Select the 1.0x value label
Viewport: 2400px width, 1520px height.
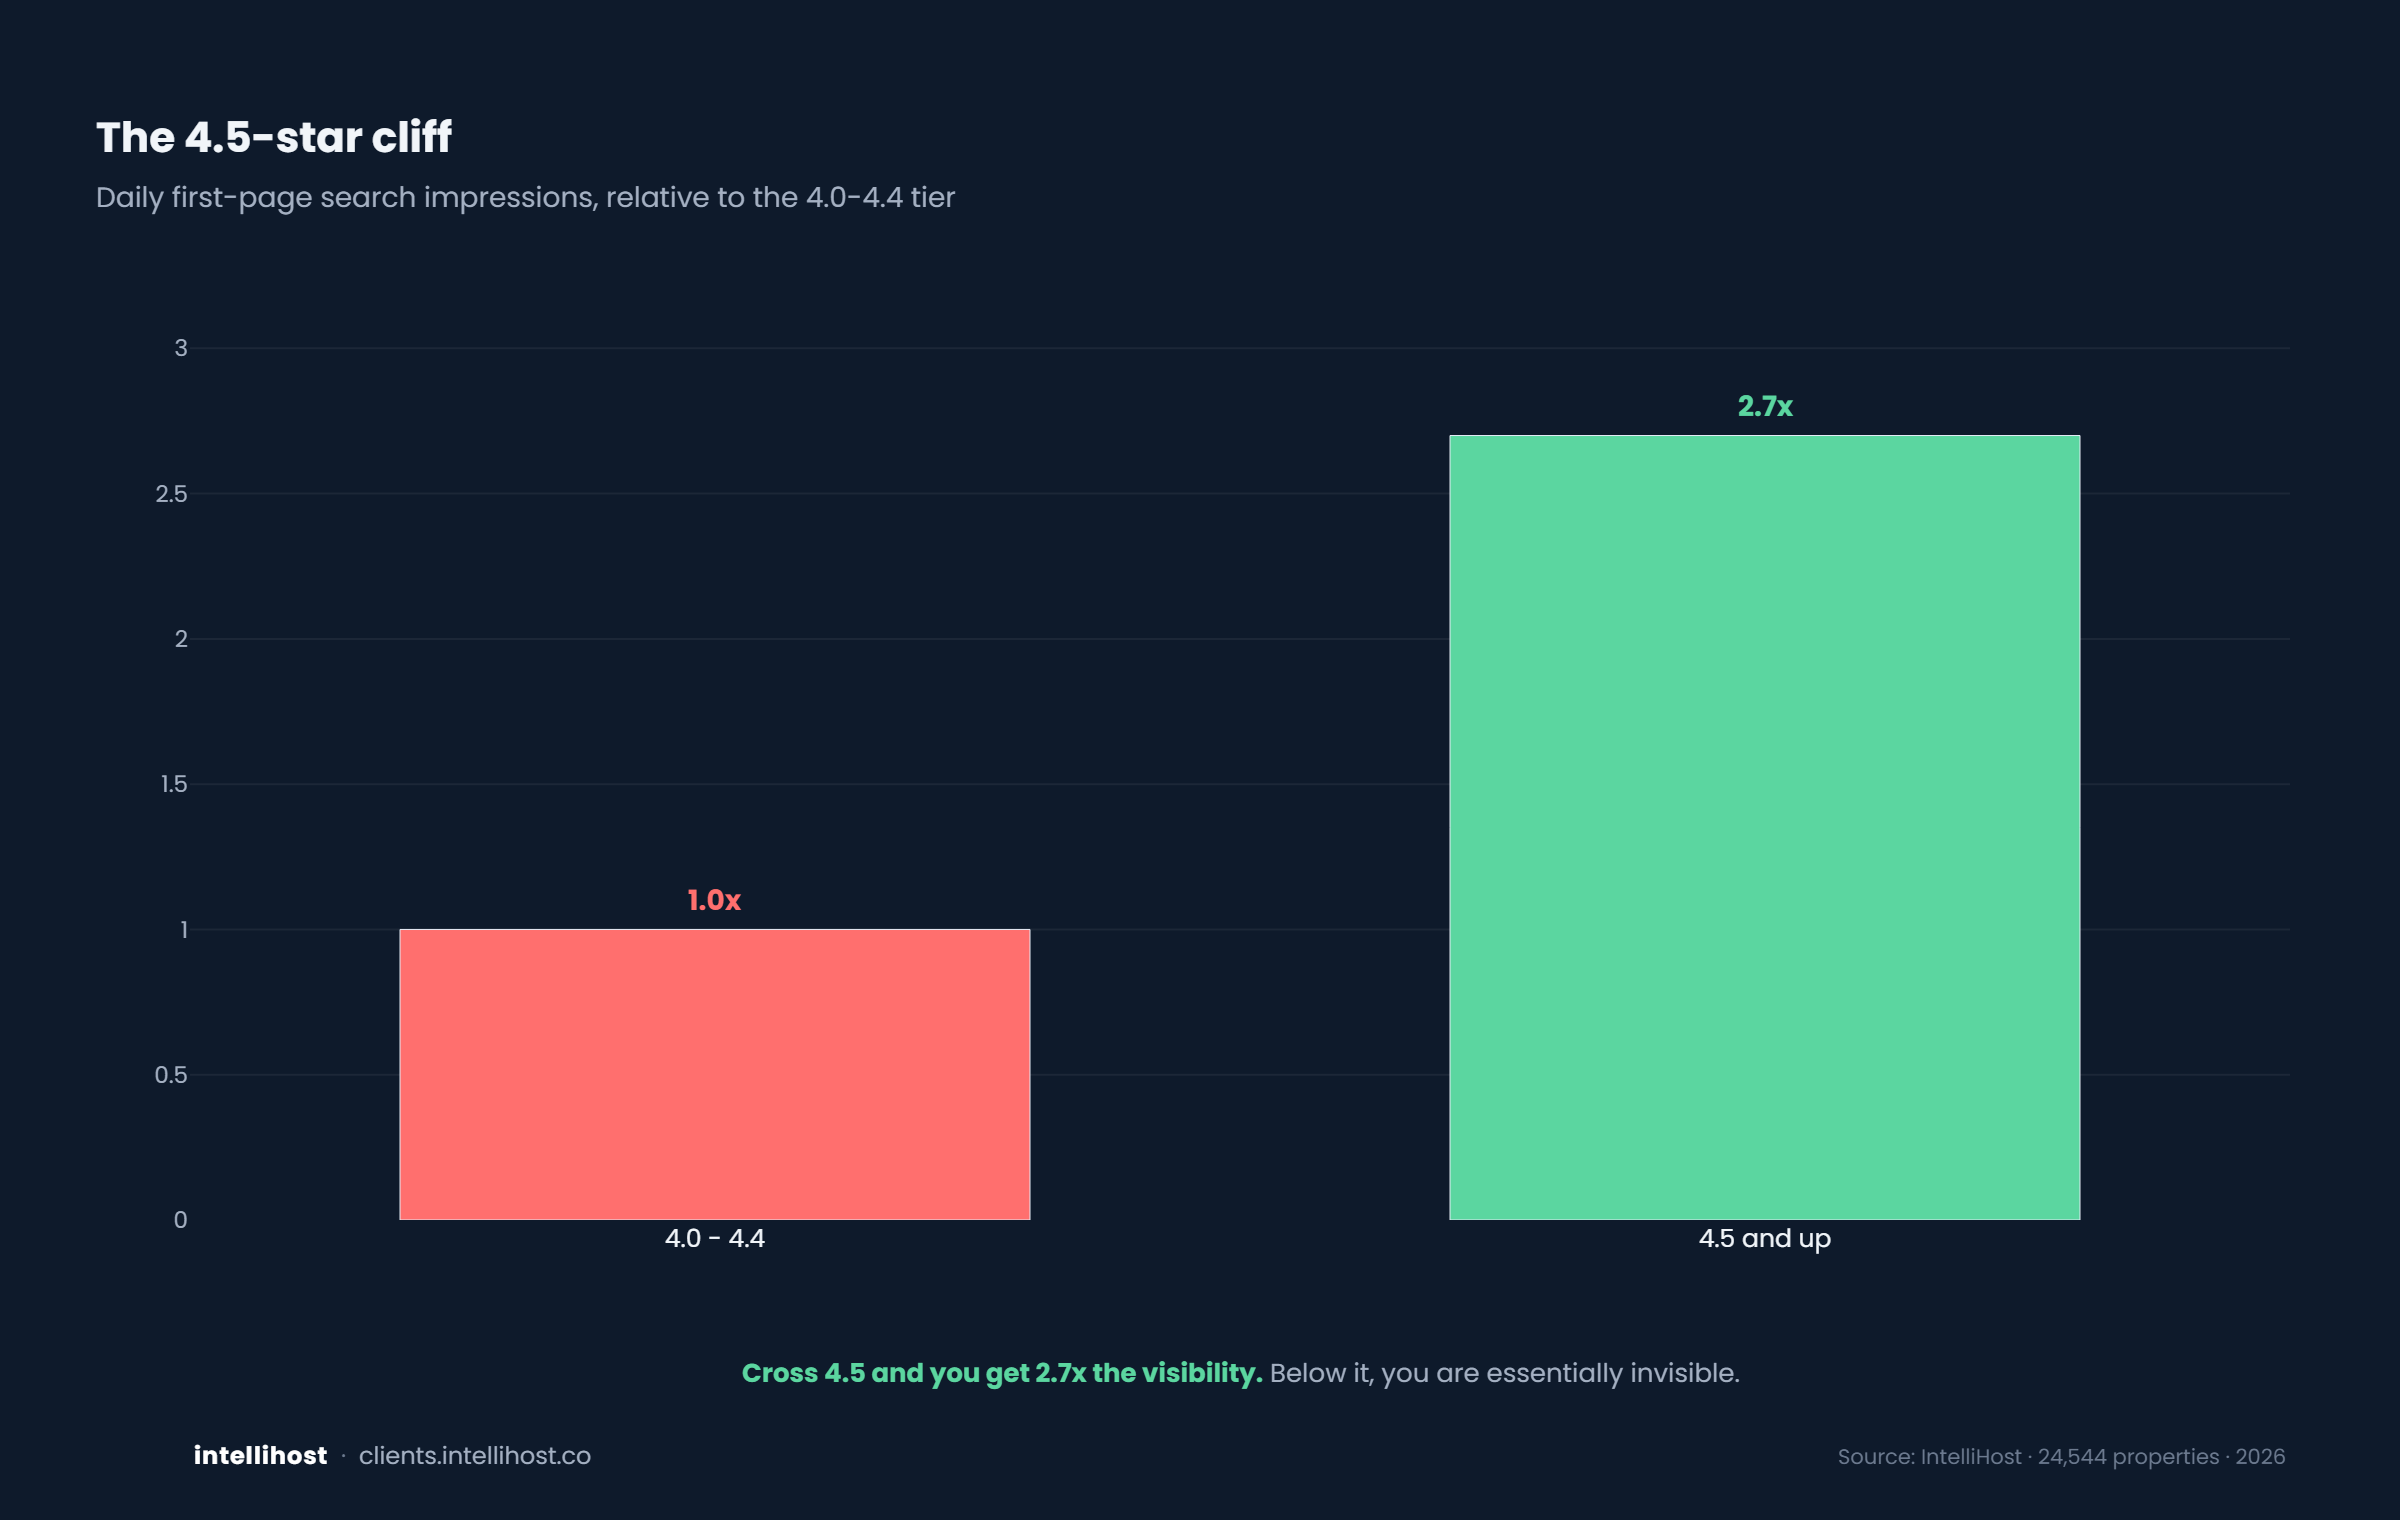point(714,900)
